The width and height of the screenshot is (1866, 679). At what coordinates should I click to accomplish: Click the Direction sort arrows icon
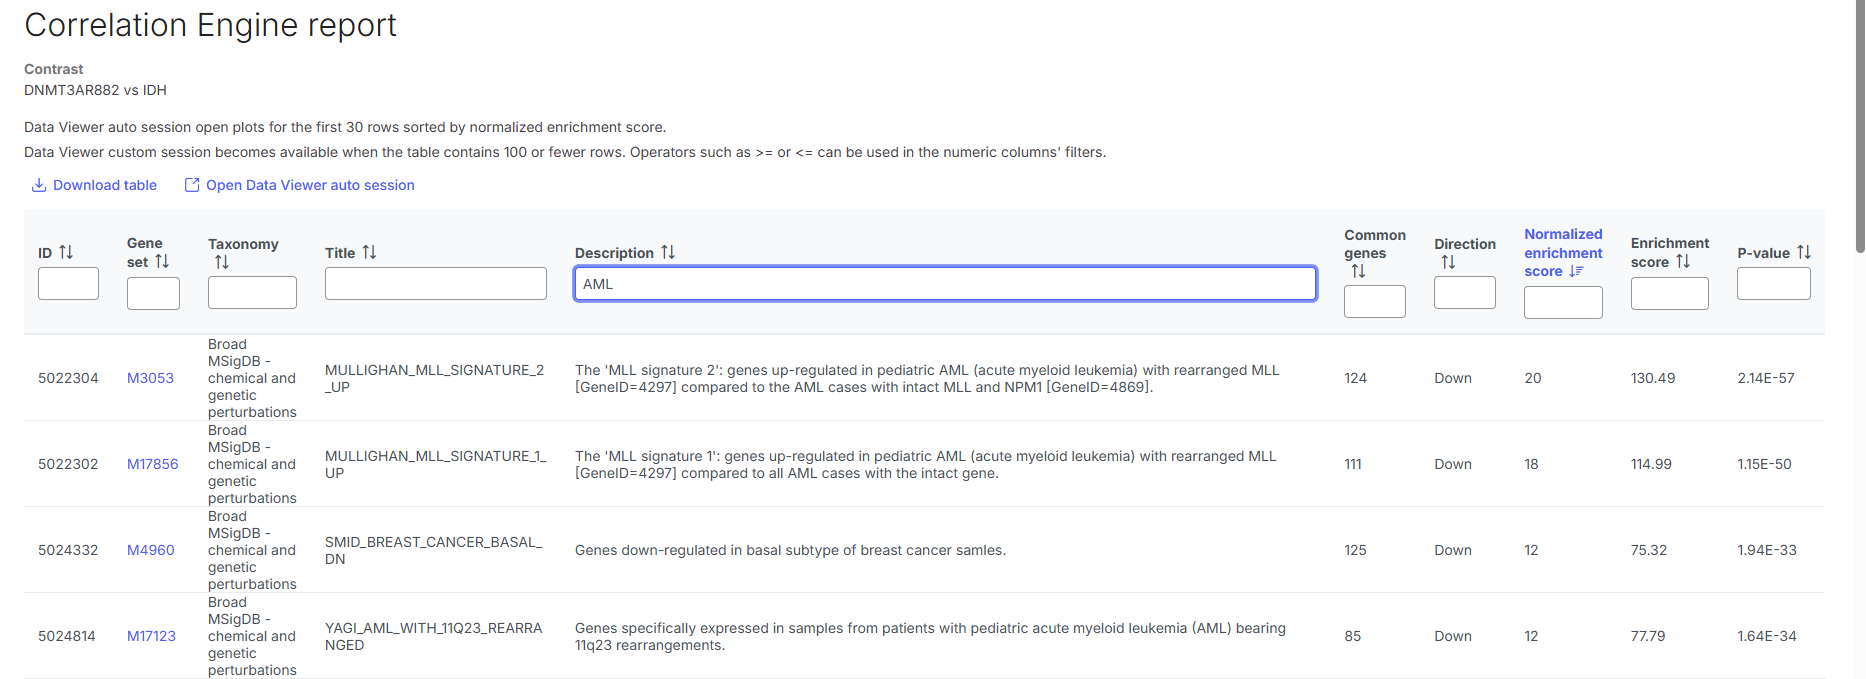1448,262
